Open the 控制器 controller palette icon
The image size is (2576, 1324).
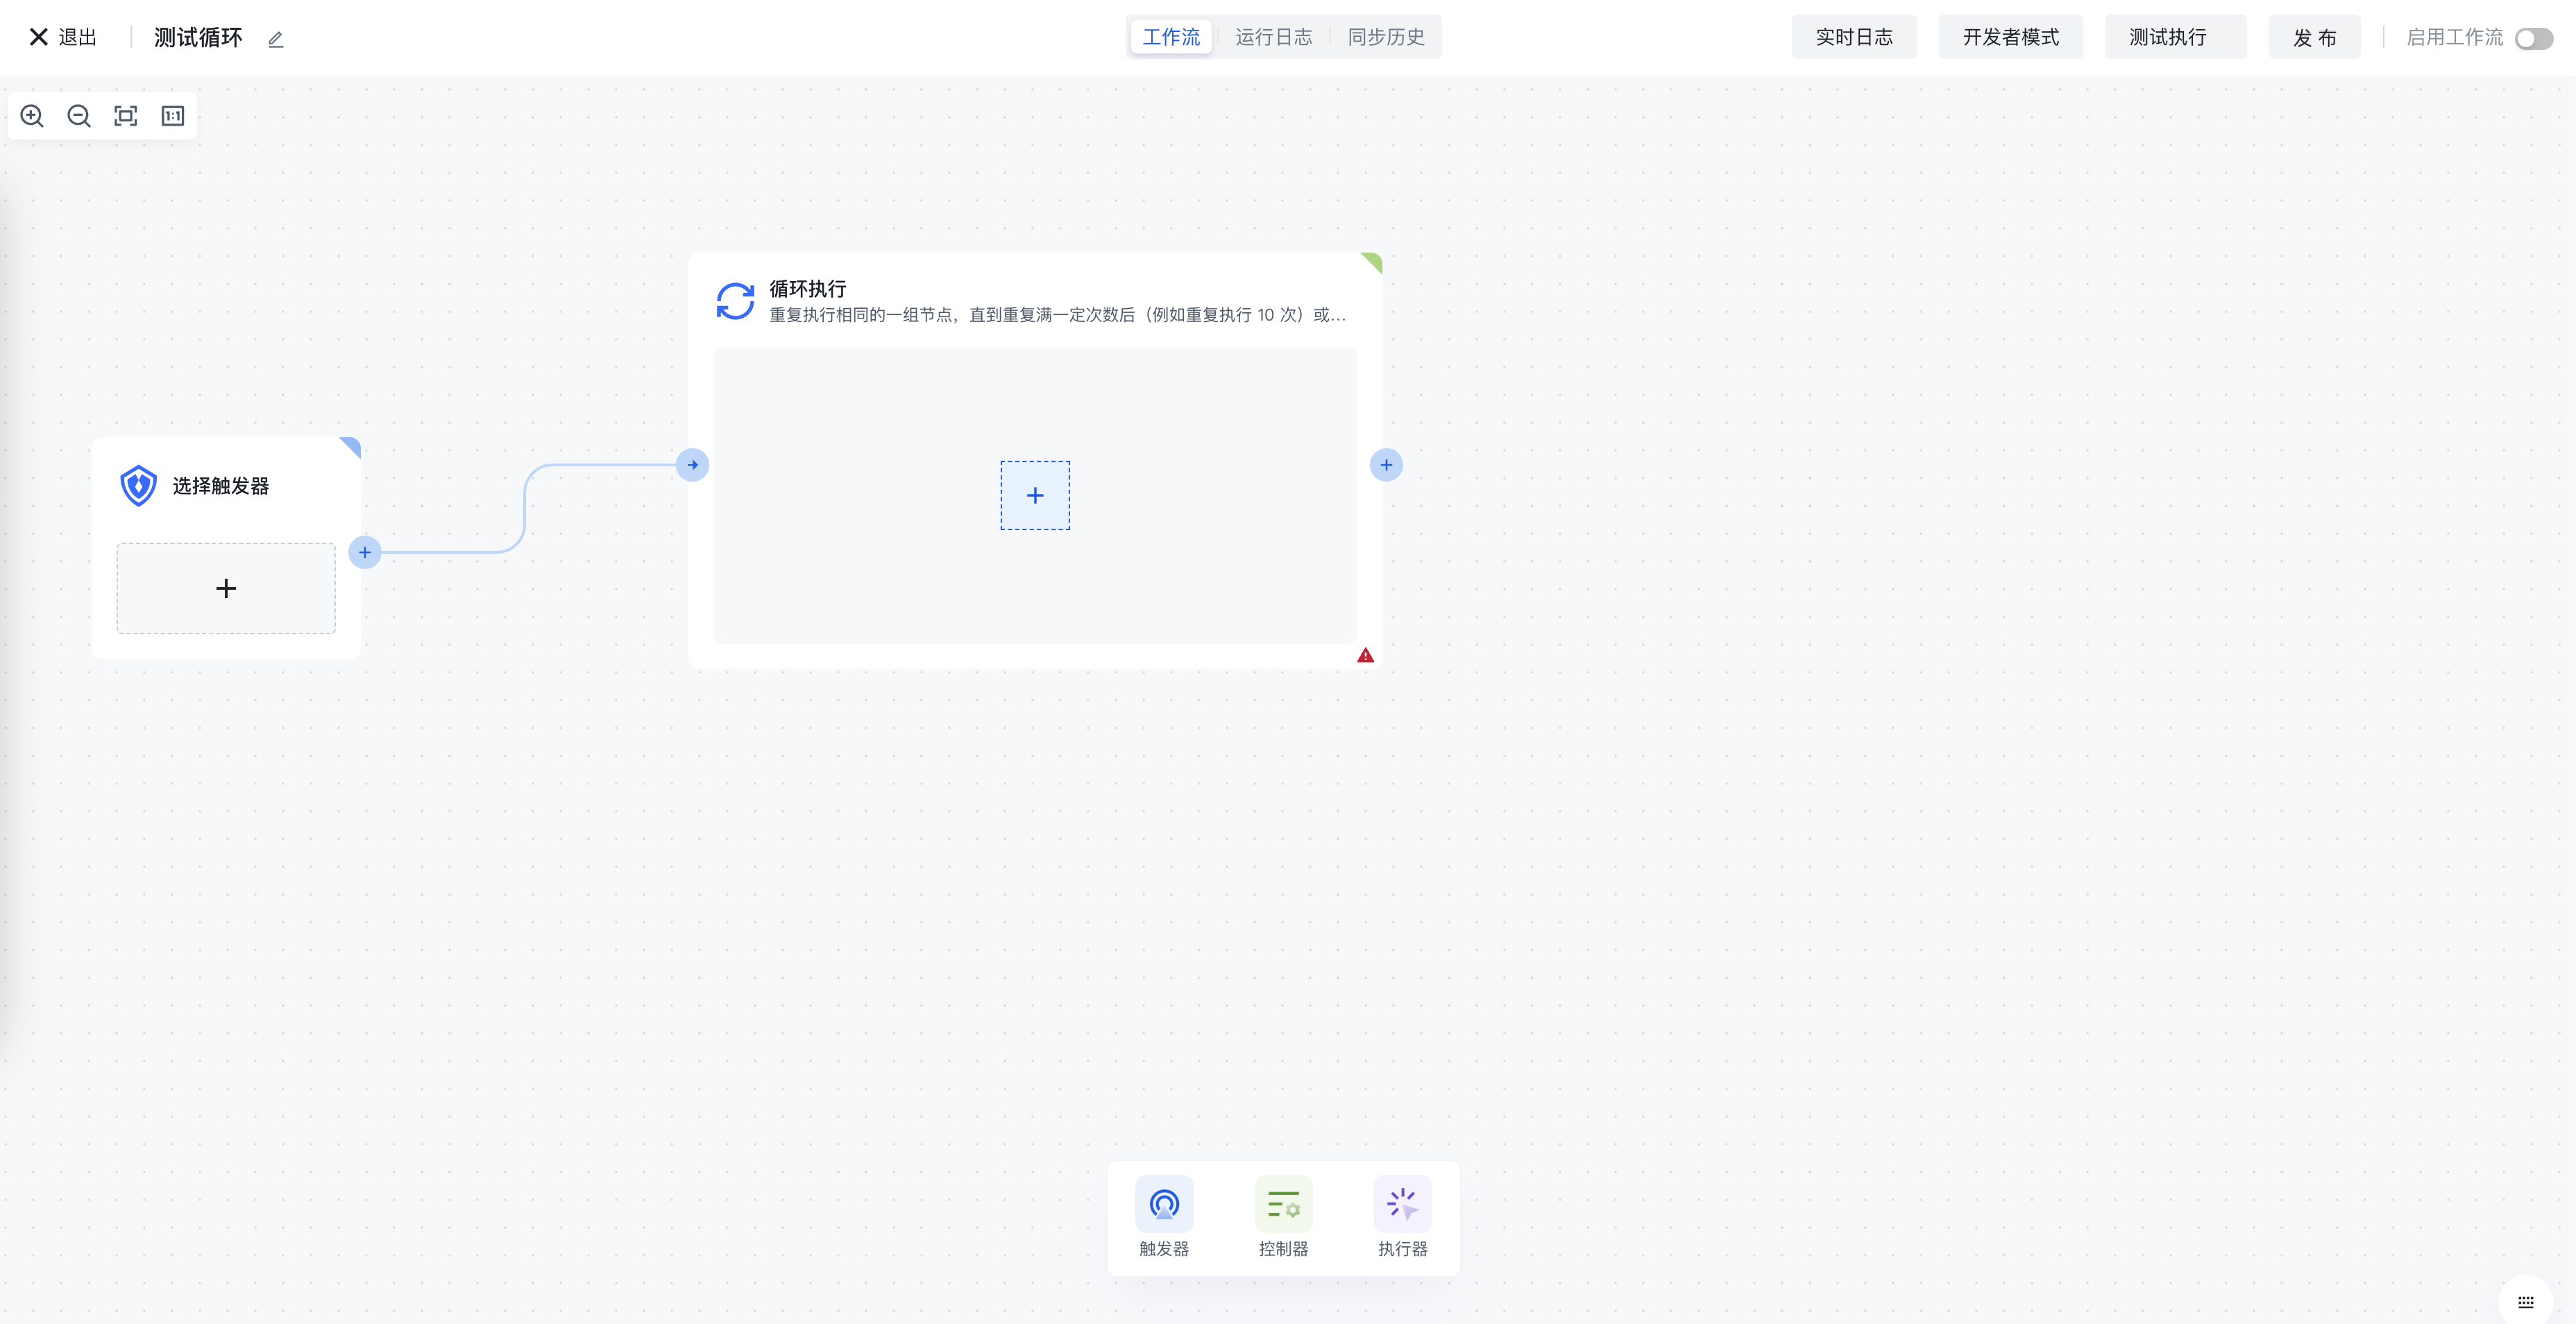pyautogui.click(x=1283, y=1204)
